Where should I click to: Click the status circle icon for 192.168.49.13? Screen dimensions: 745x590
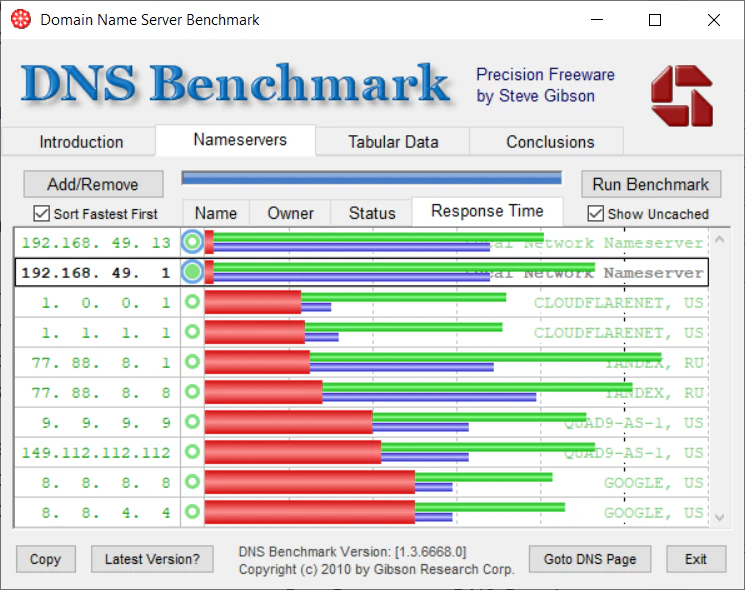coord(192,242)
